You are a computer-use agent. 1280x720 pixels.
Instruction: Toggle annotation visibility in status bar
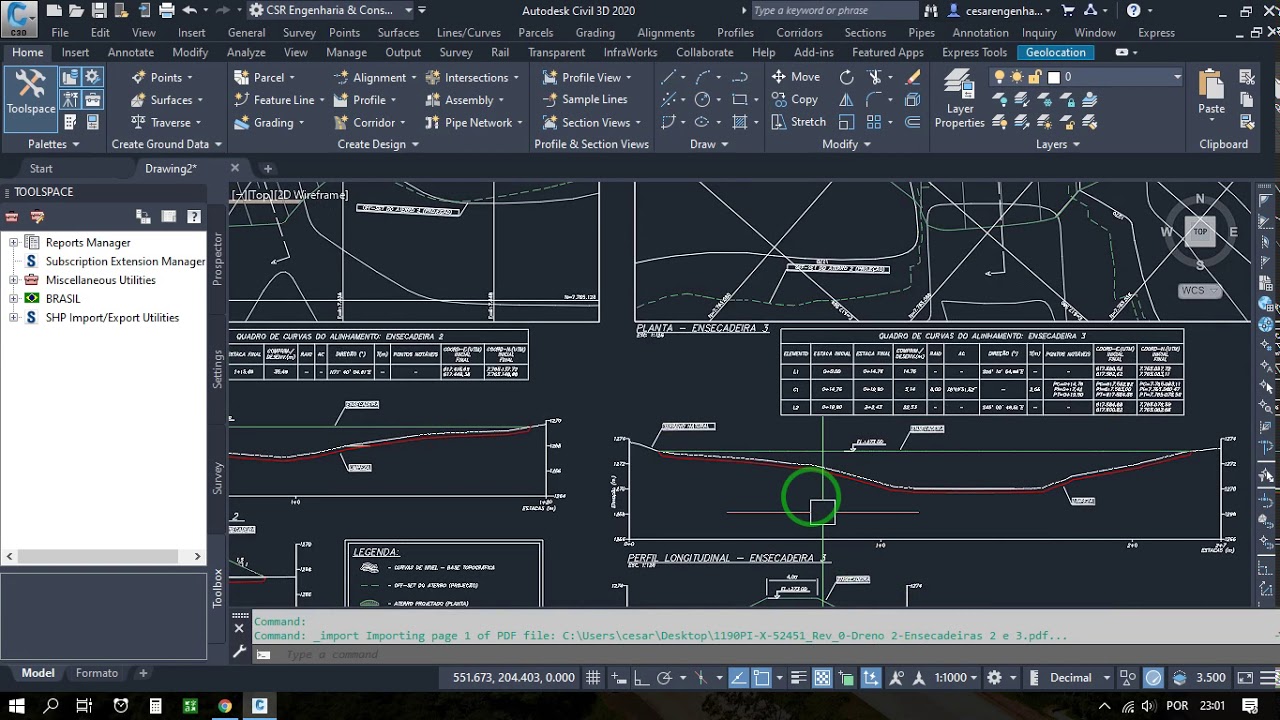click(x=896, y=677)
